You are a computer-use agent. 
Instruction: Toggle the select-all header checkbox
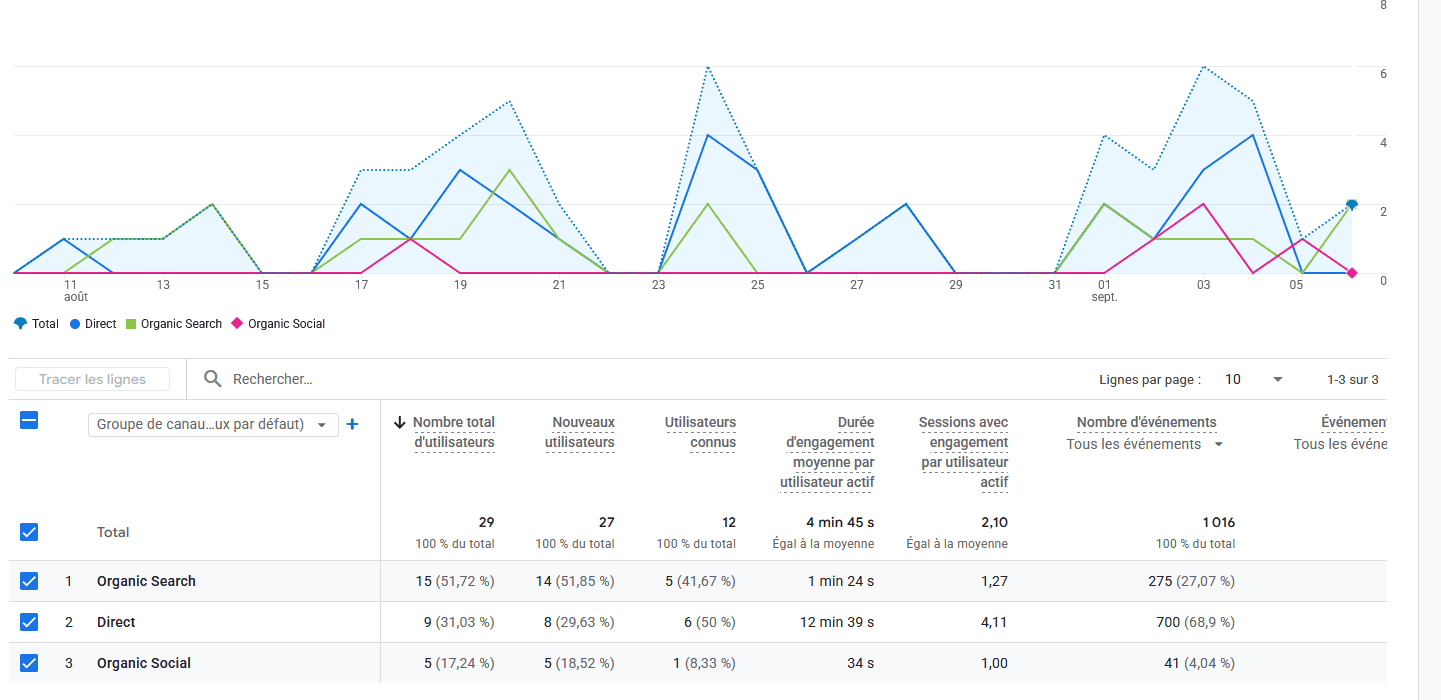click(x=29, y=421)
